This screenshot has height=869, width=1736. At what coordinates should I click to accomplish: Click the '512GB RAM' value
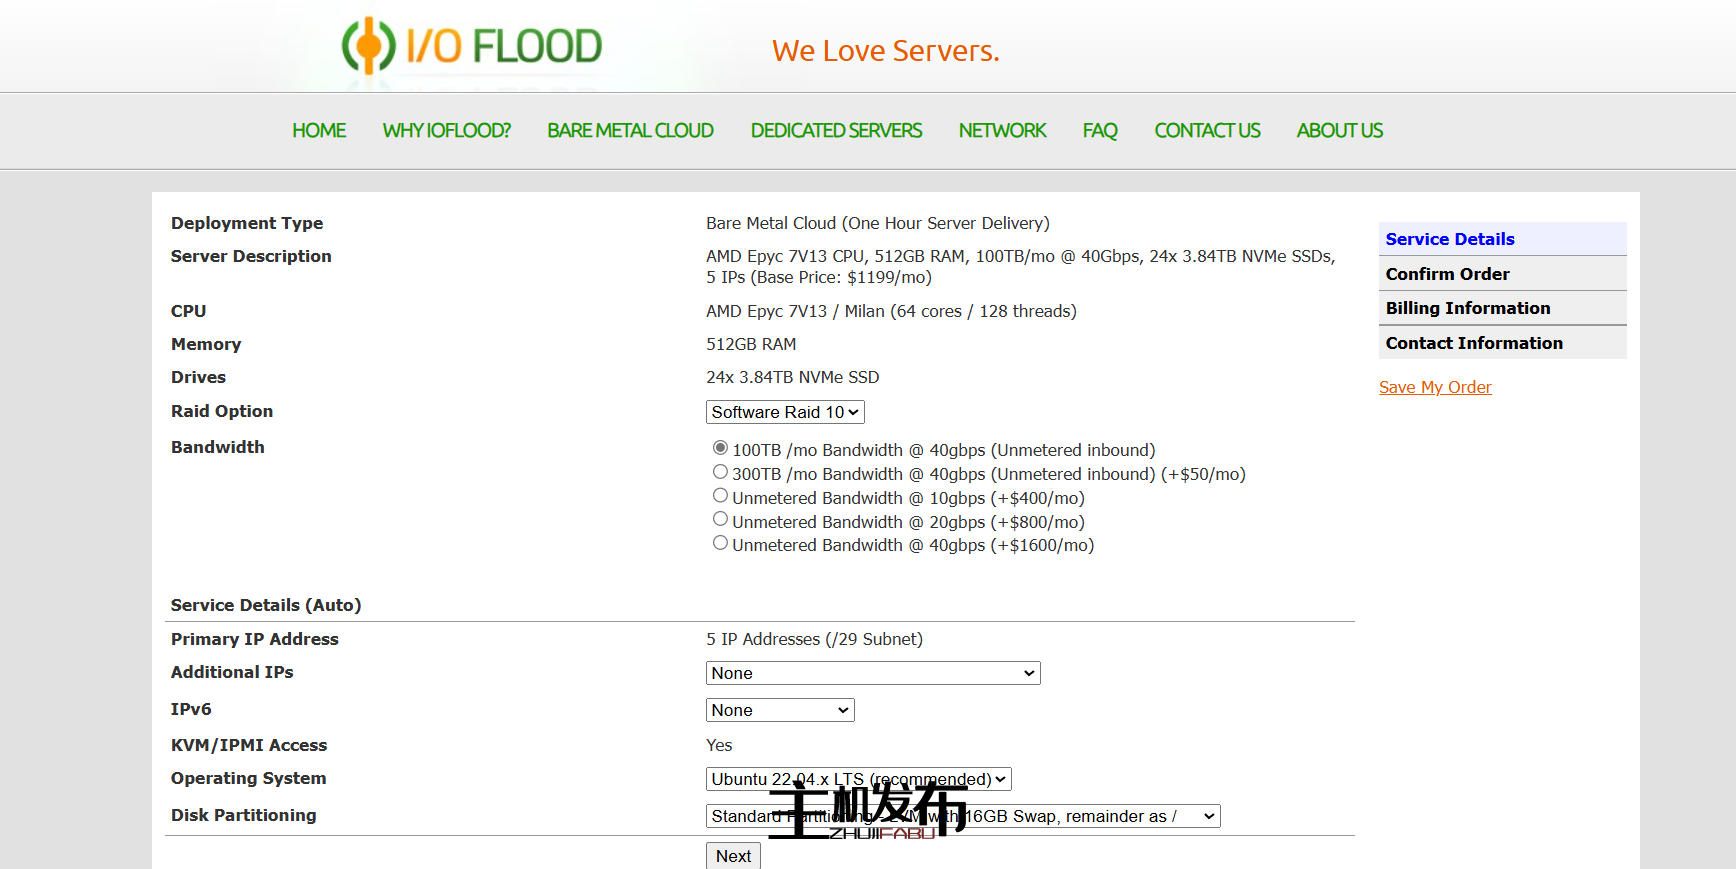point(751,344)
